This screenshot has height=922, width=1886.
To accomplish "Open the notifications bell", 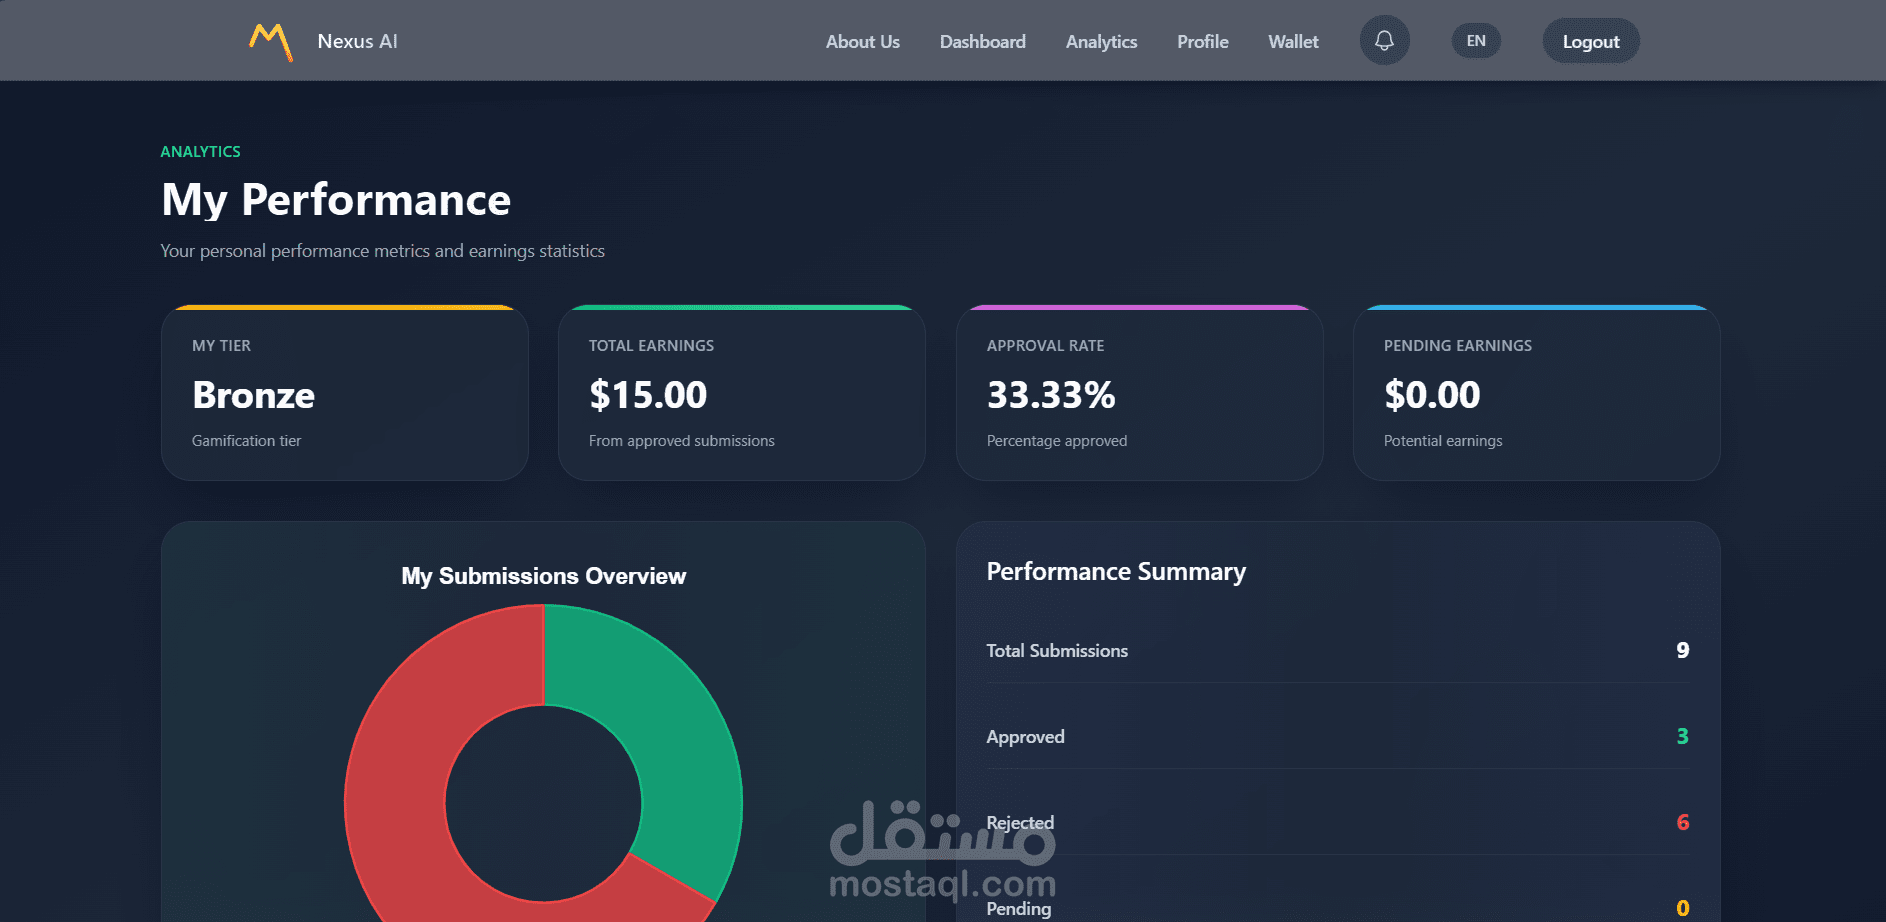I will (1384, 41).
